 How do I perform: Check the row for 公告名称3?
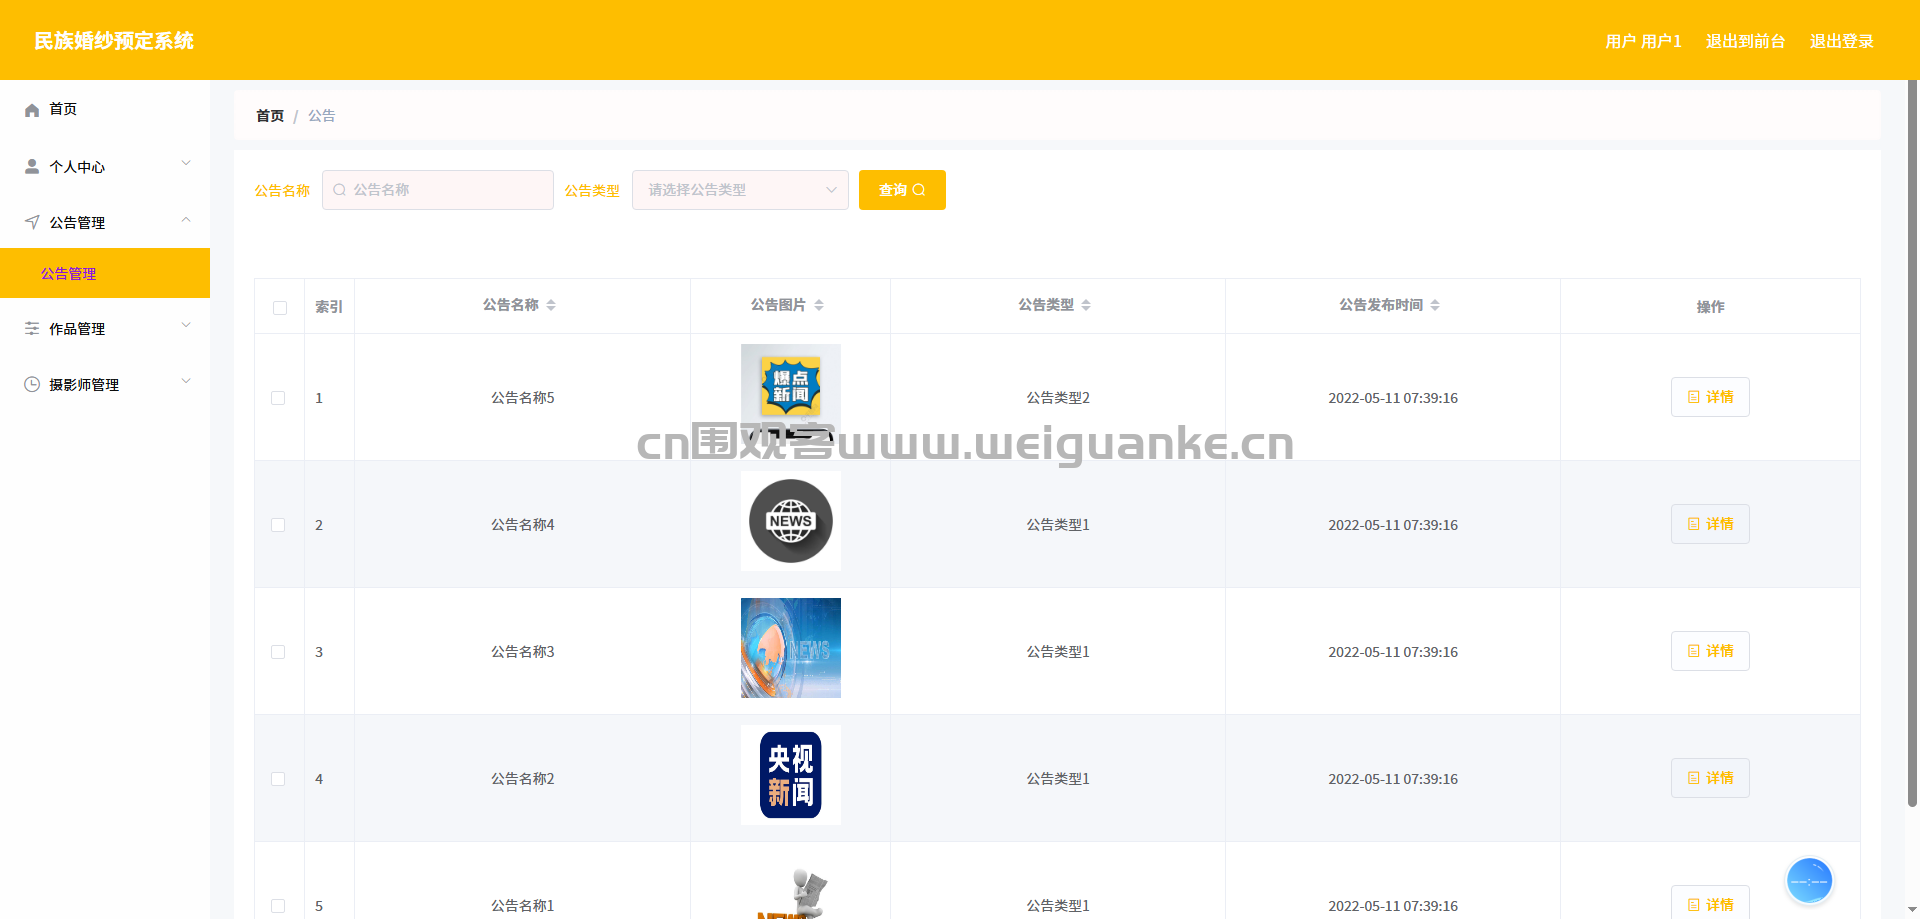[278, 652]
